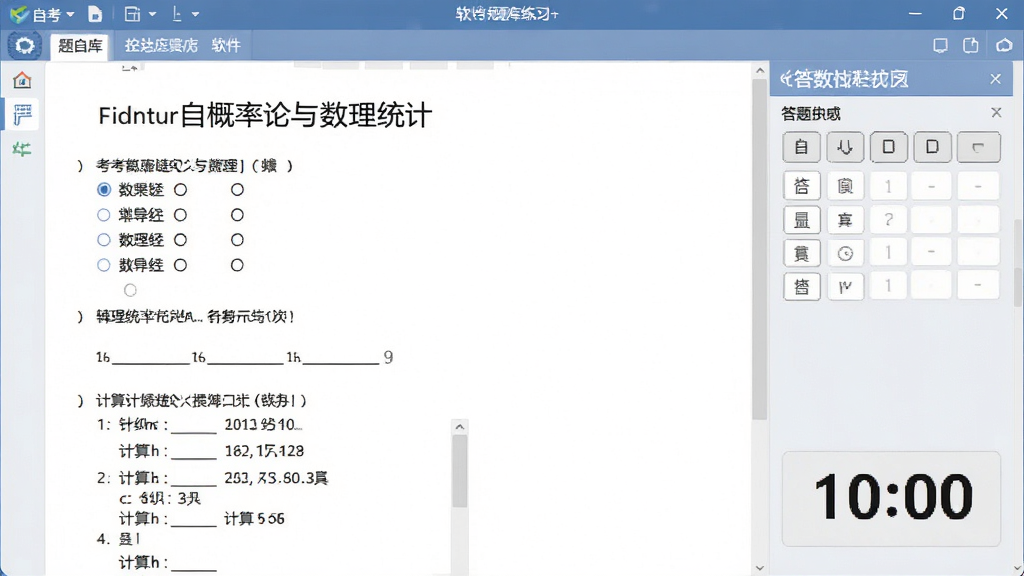This screenshot has height=576, width=1024.
Task: Open the second tab next to 题自库
Action: pyautogui.click(x=161, y=45)
